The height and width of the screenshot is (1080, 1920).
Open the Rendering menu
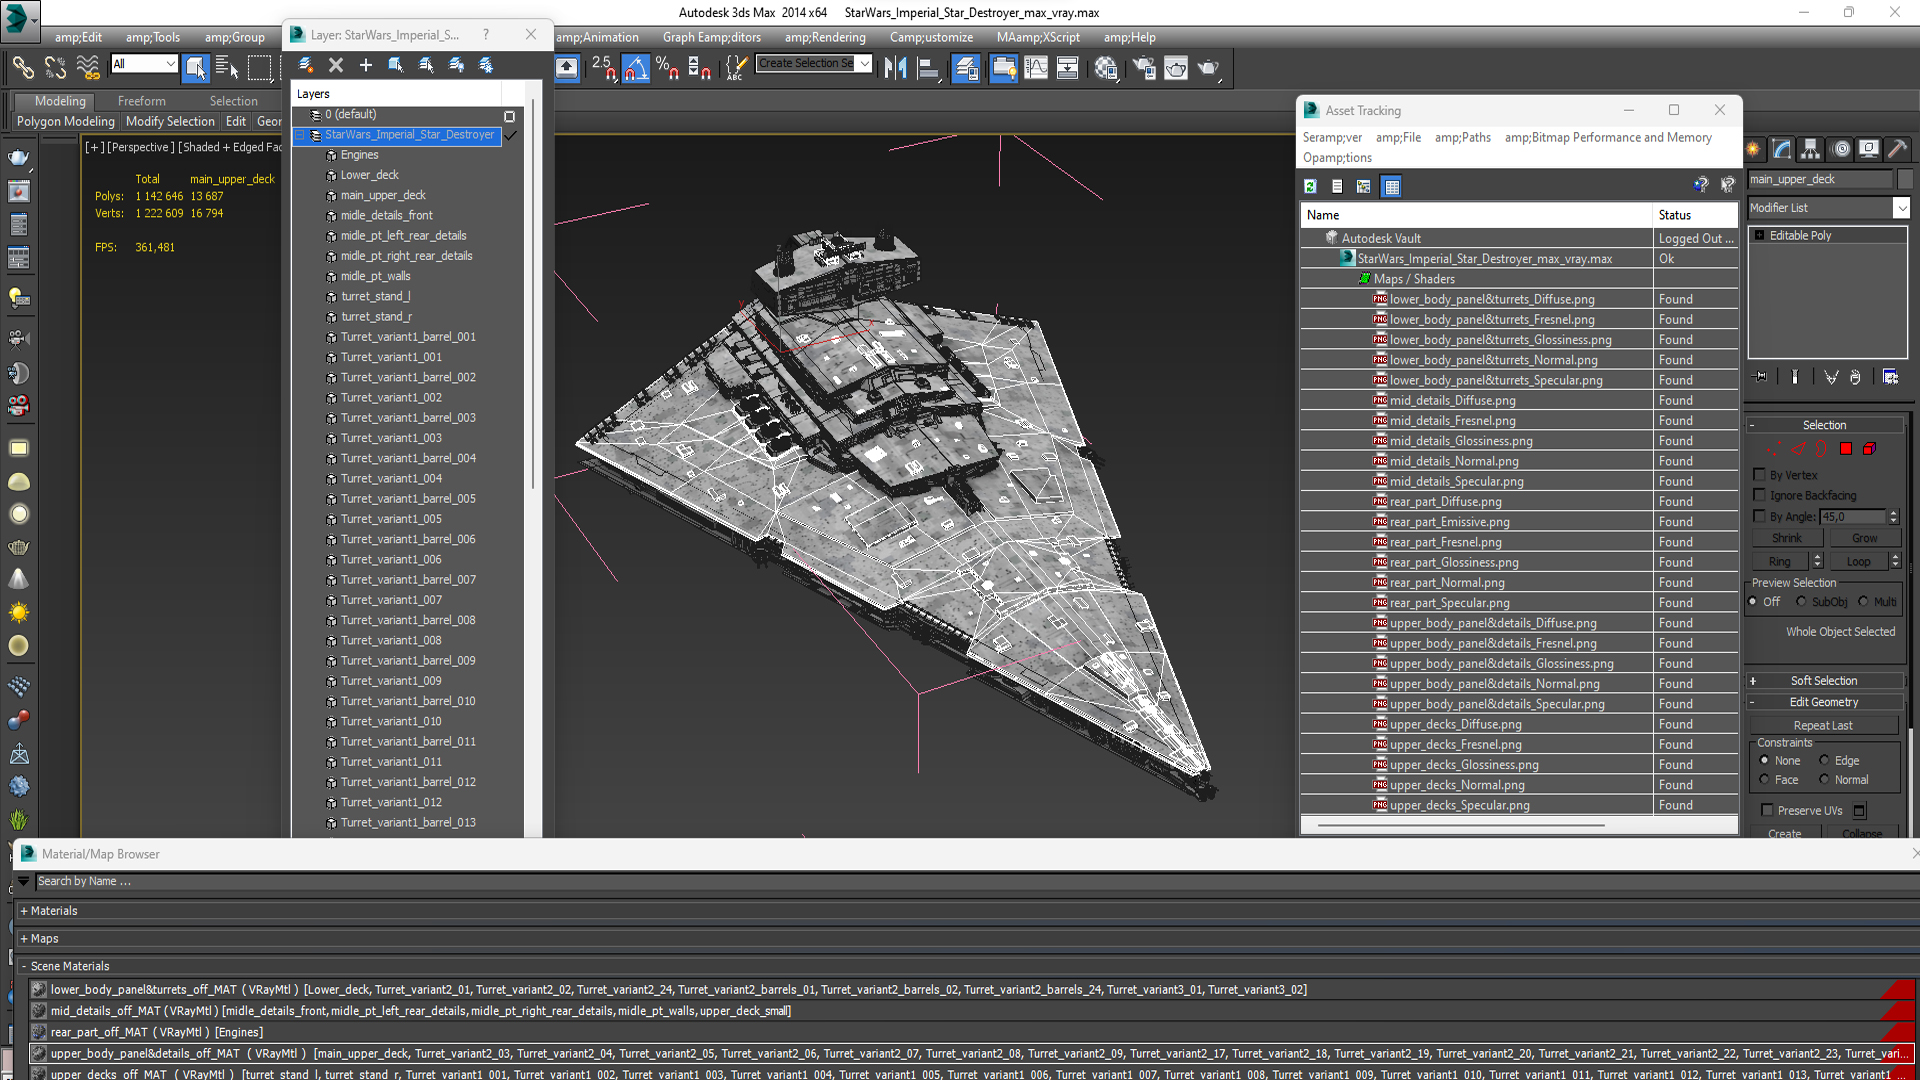pos(825,37)
